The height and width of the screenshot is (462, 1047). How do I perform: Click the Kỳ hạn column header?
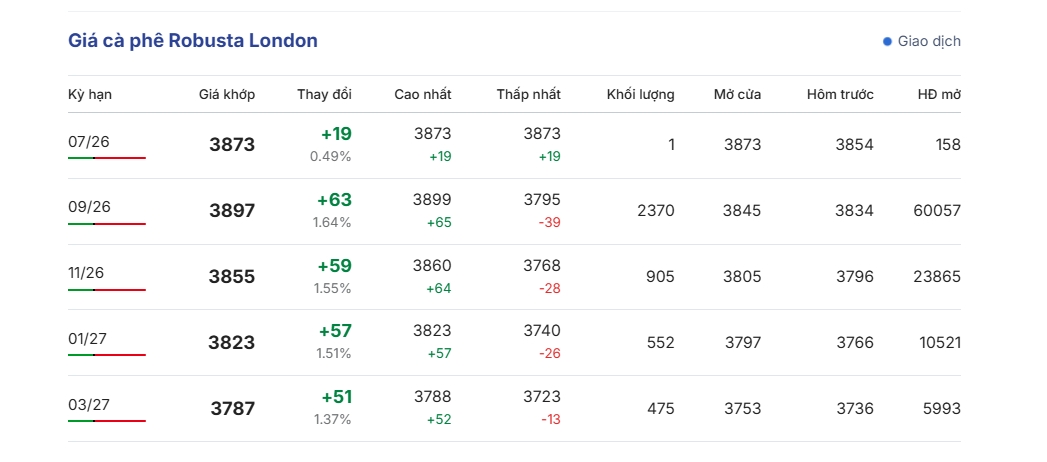coord(90,94)
